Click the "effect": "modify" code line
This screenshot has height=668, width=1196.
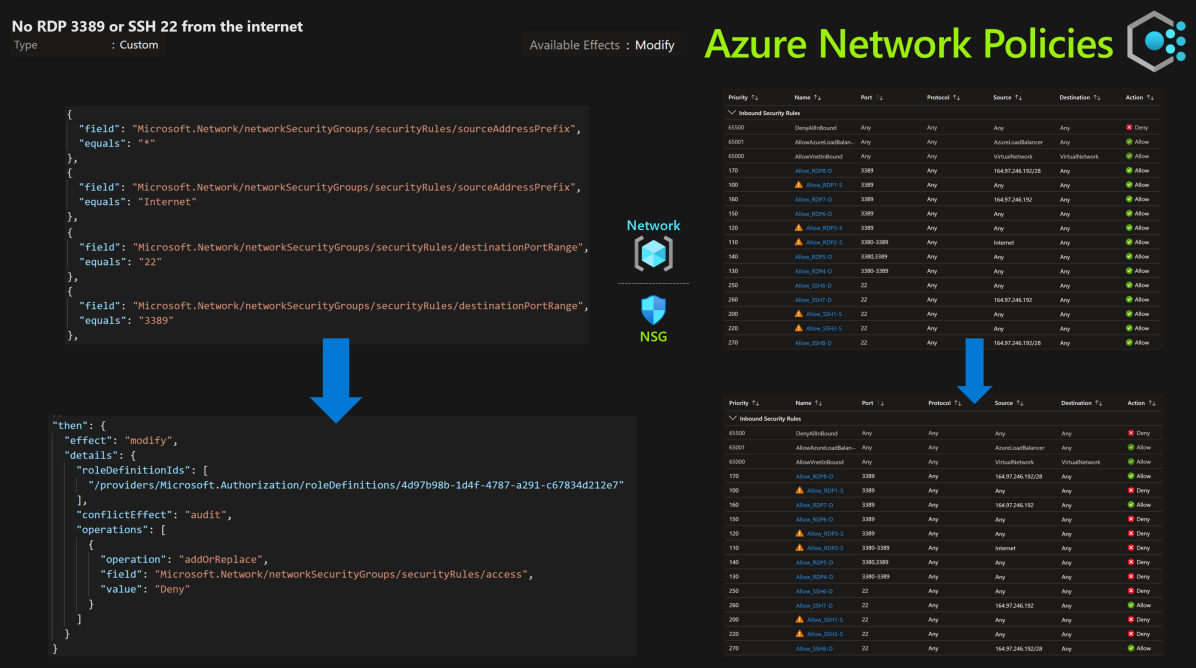121,441
